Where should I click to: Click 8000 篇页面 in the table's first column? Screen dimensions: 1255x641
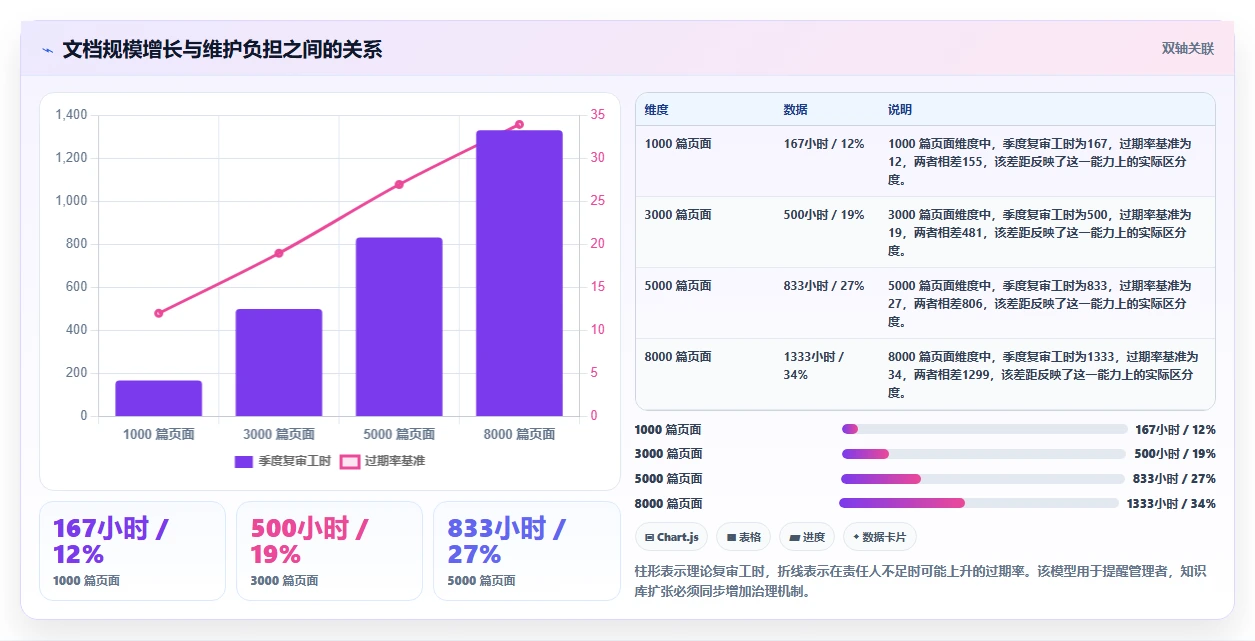(x=678, y=357)
